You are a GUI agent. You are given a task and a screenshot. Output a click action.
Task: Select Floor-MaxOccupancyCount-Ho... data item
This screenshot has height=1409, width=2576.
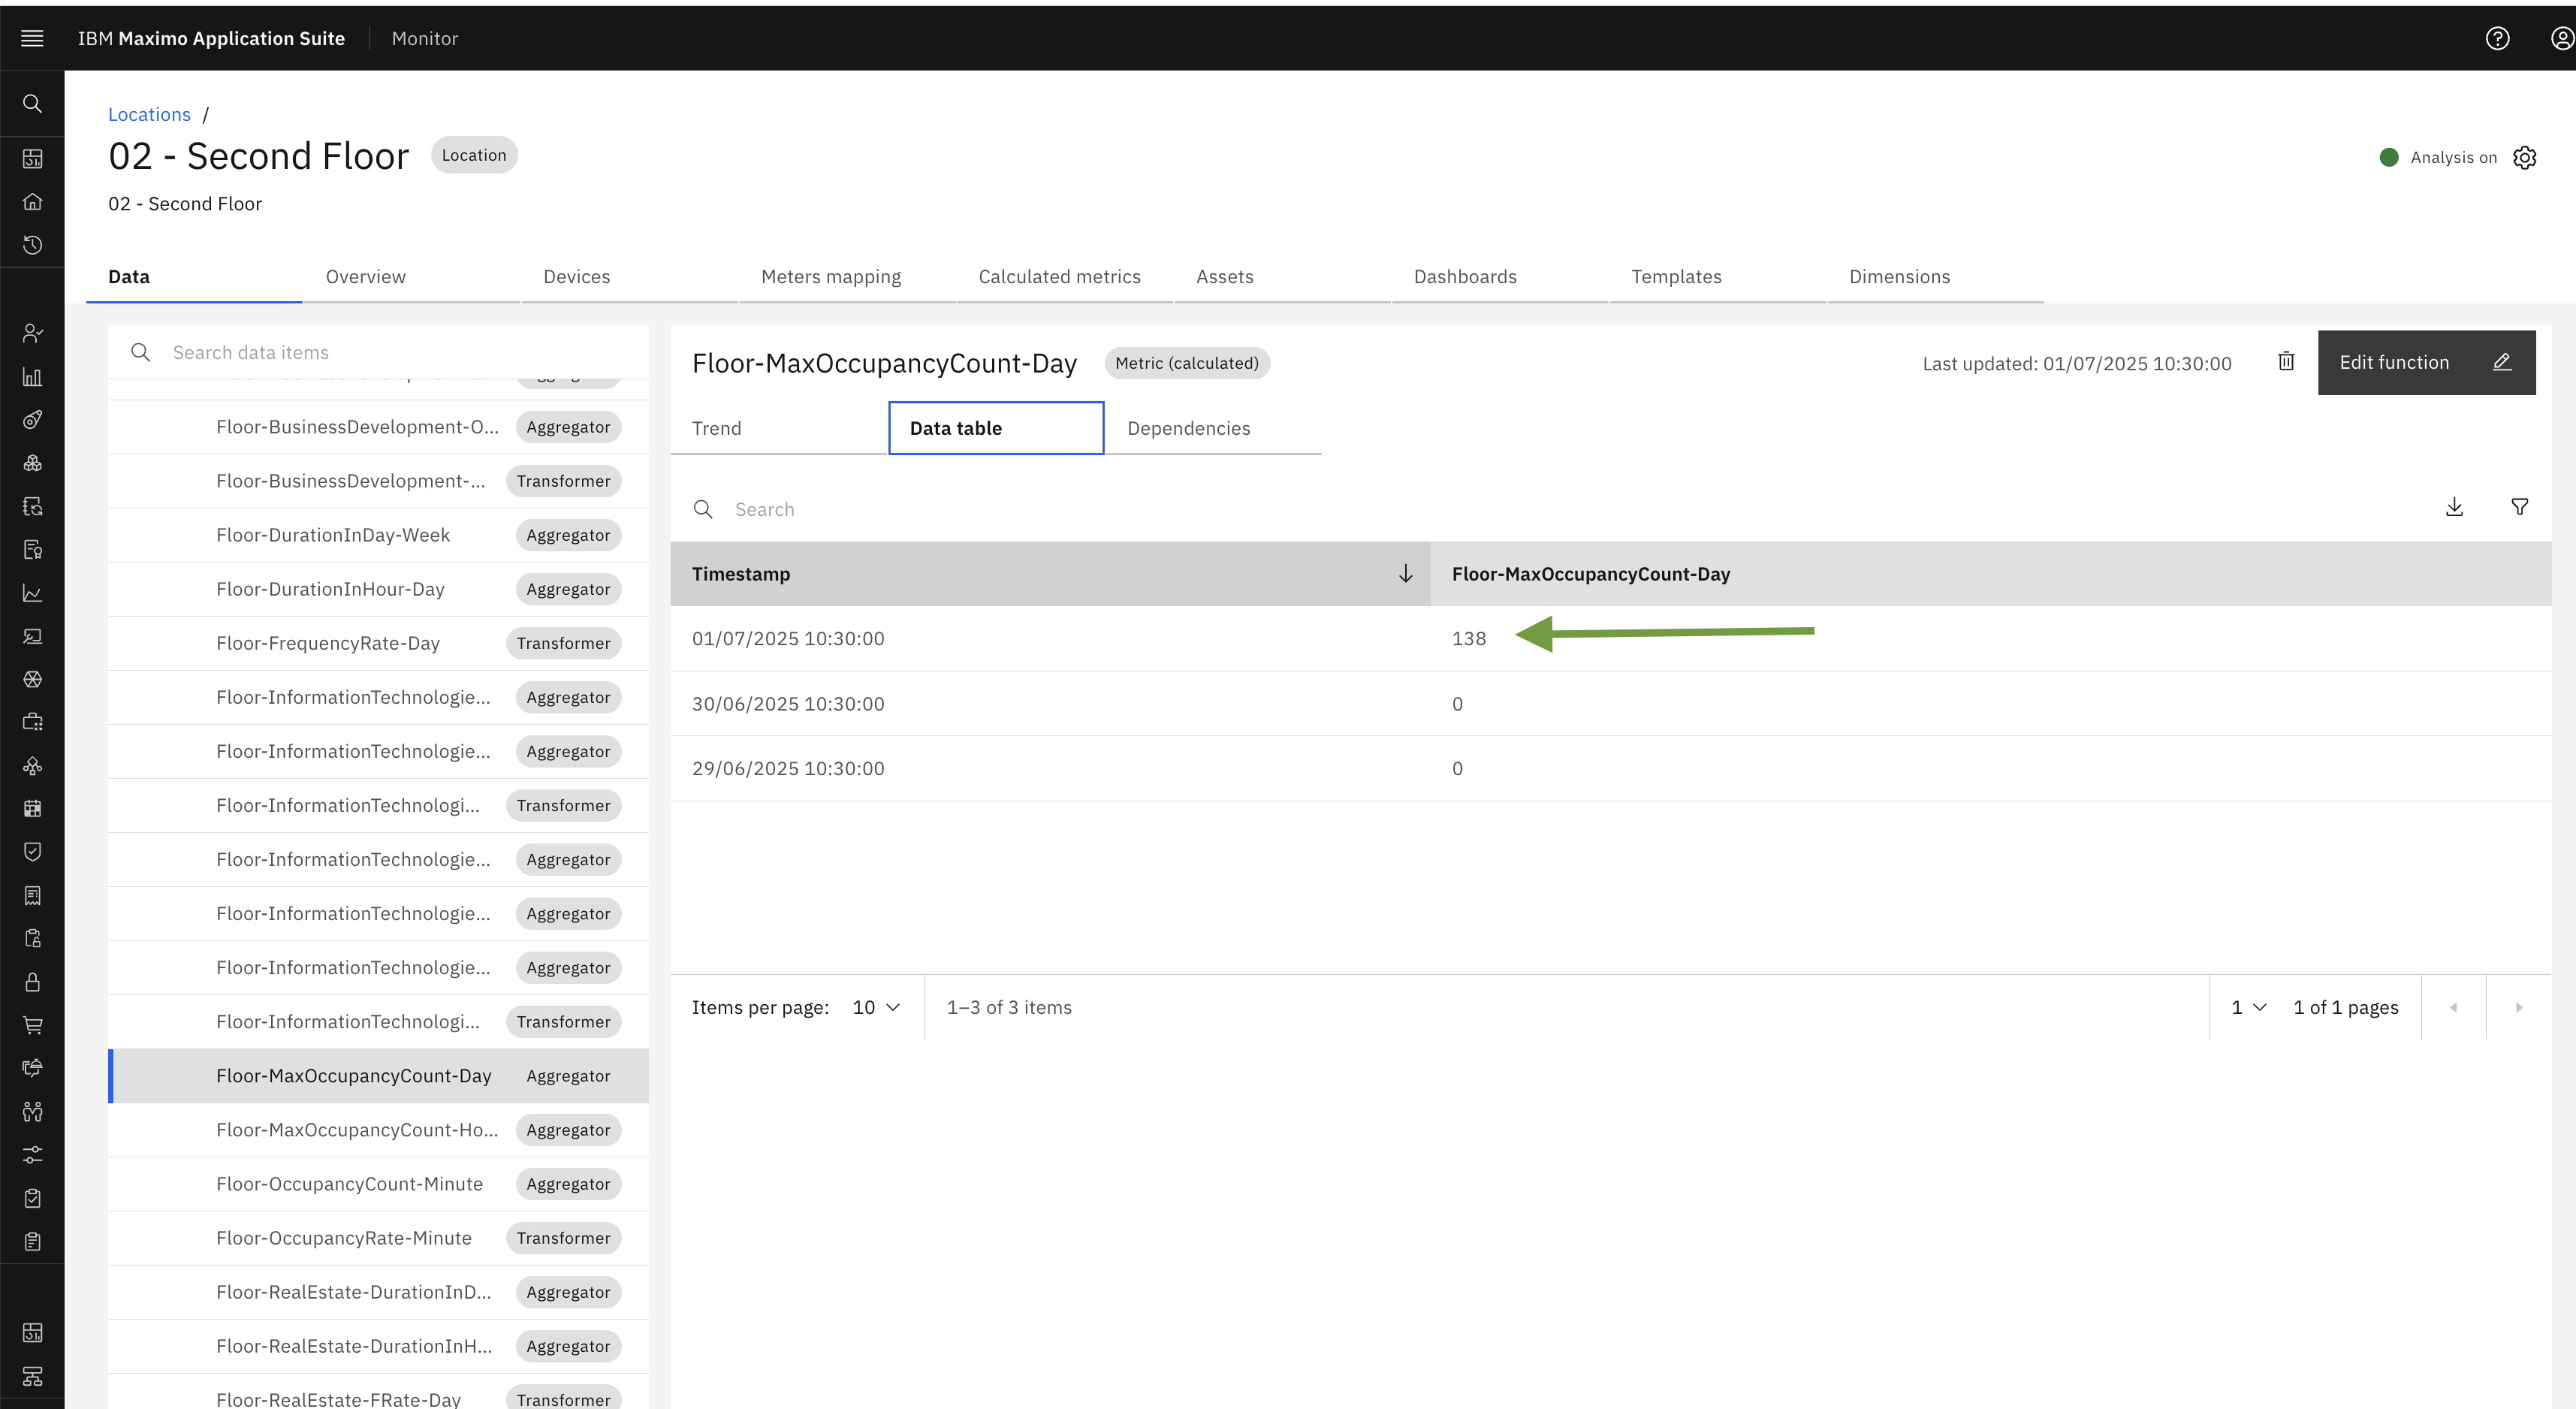378,1130
